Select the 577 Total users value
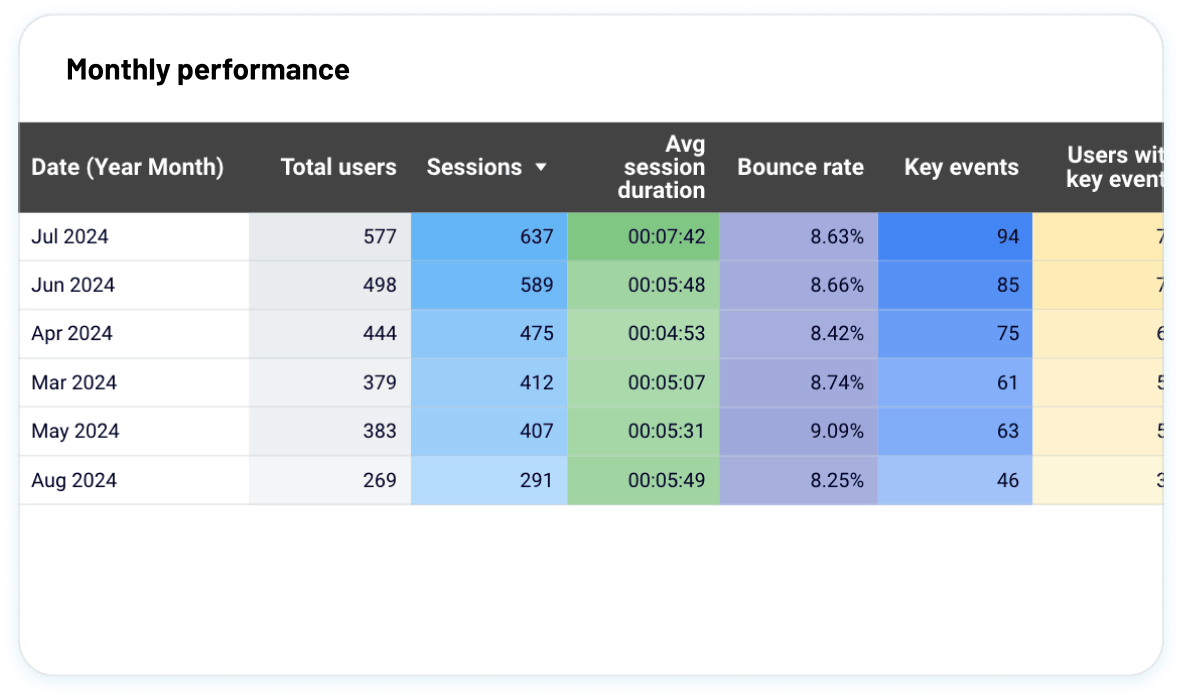1181x698 pixels. [x=381, y=236]
